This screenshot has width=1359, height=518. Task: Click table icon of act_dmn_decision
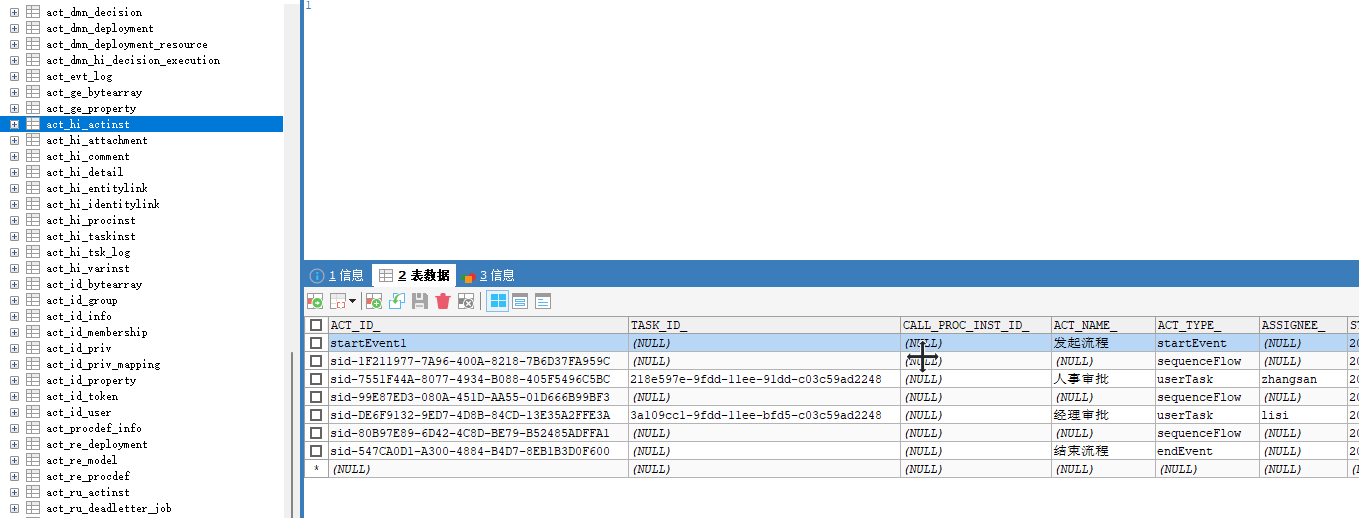[33, 12]
